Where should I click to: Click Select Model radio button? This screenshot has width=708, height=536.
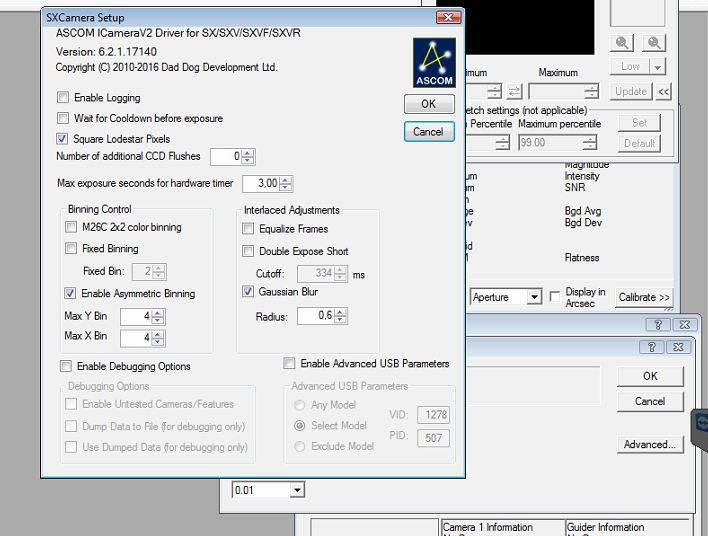click(x=299, y=425)
